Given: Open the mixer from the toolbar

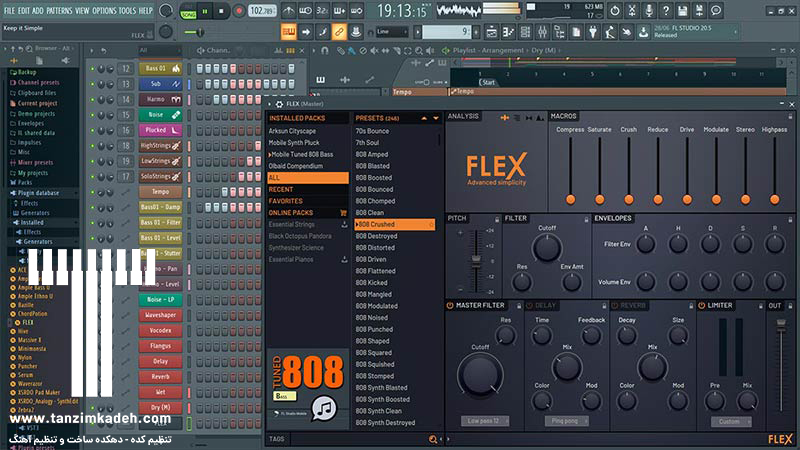Looking at the screenshot, I should (542, 32).
